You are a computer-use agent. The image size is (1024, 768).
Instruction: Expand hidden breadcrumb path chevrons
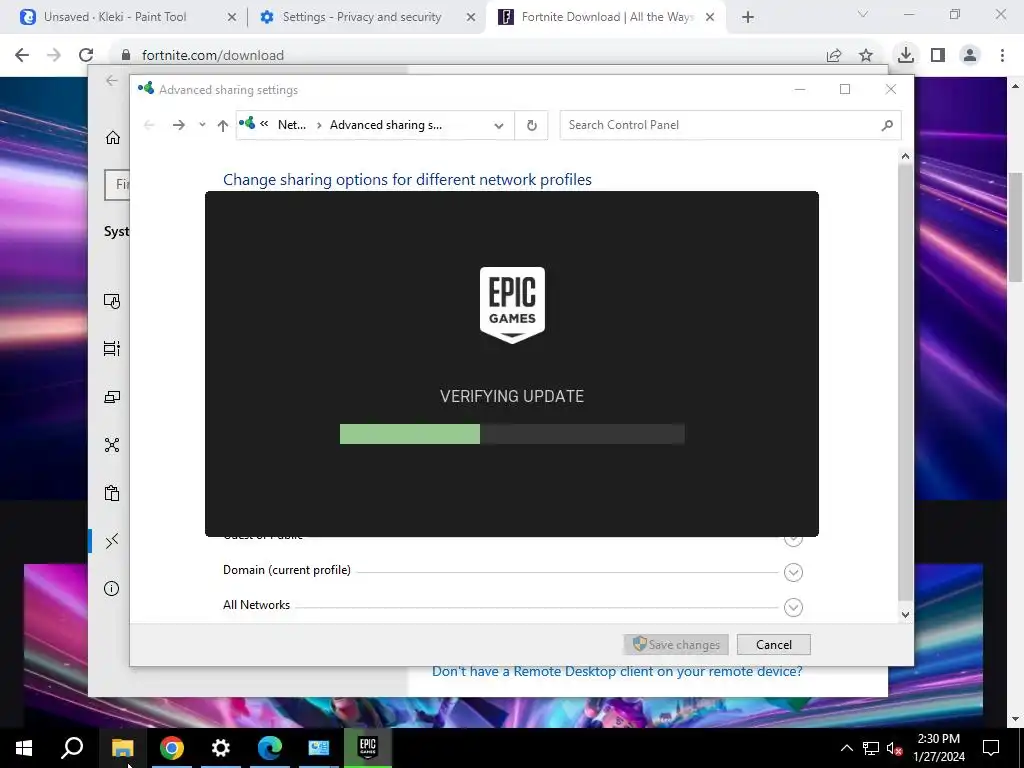coord(264,123)
